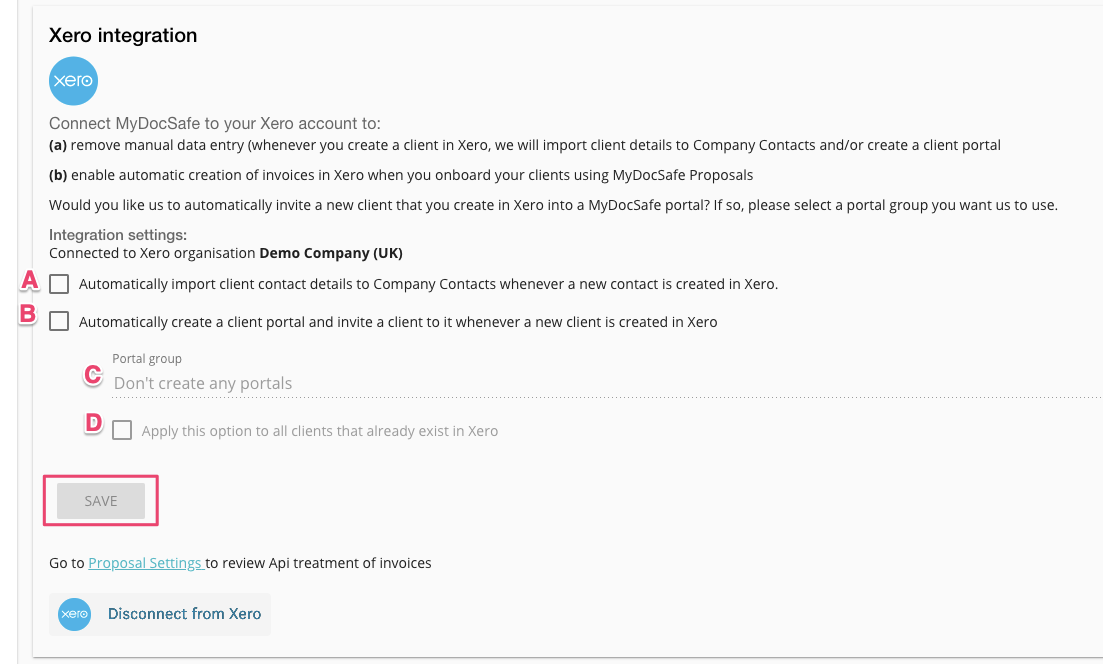Click the 'Automatically create a client portal' label text
Image resolution: width=1103 pixels, height=664 pixels.
397,322
